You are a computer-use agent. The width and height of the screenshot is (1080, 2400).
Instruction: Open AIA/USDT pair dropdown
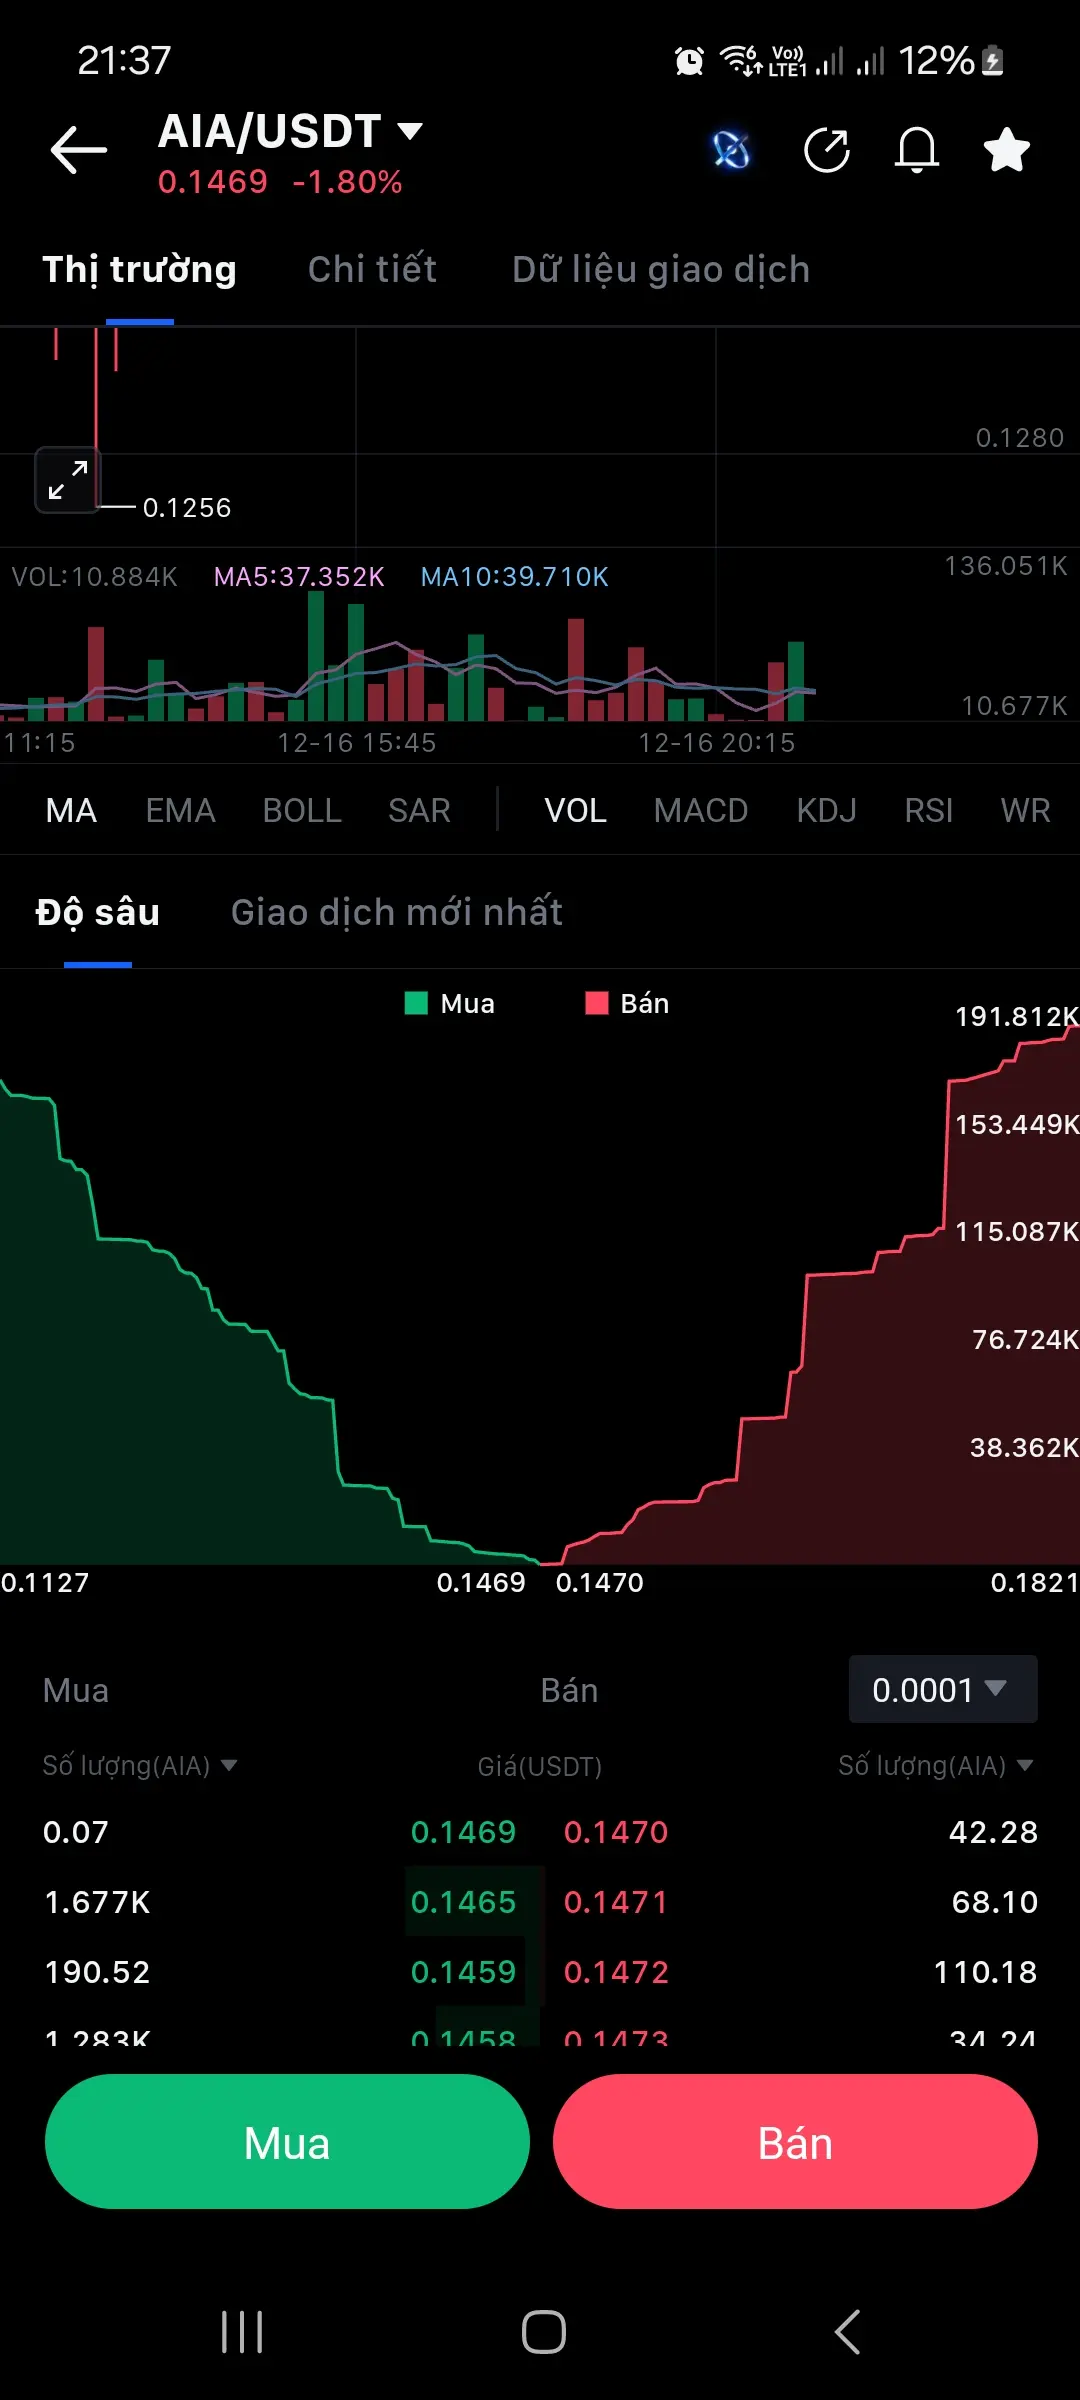click(290, 131)
